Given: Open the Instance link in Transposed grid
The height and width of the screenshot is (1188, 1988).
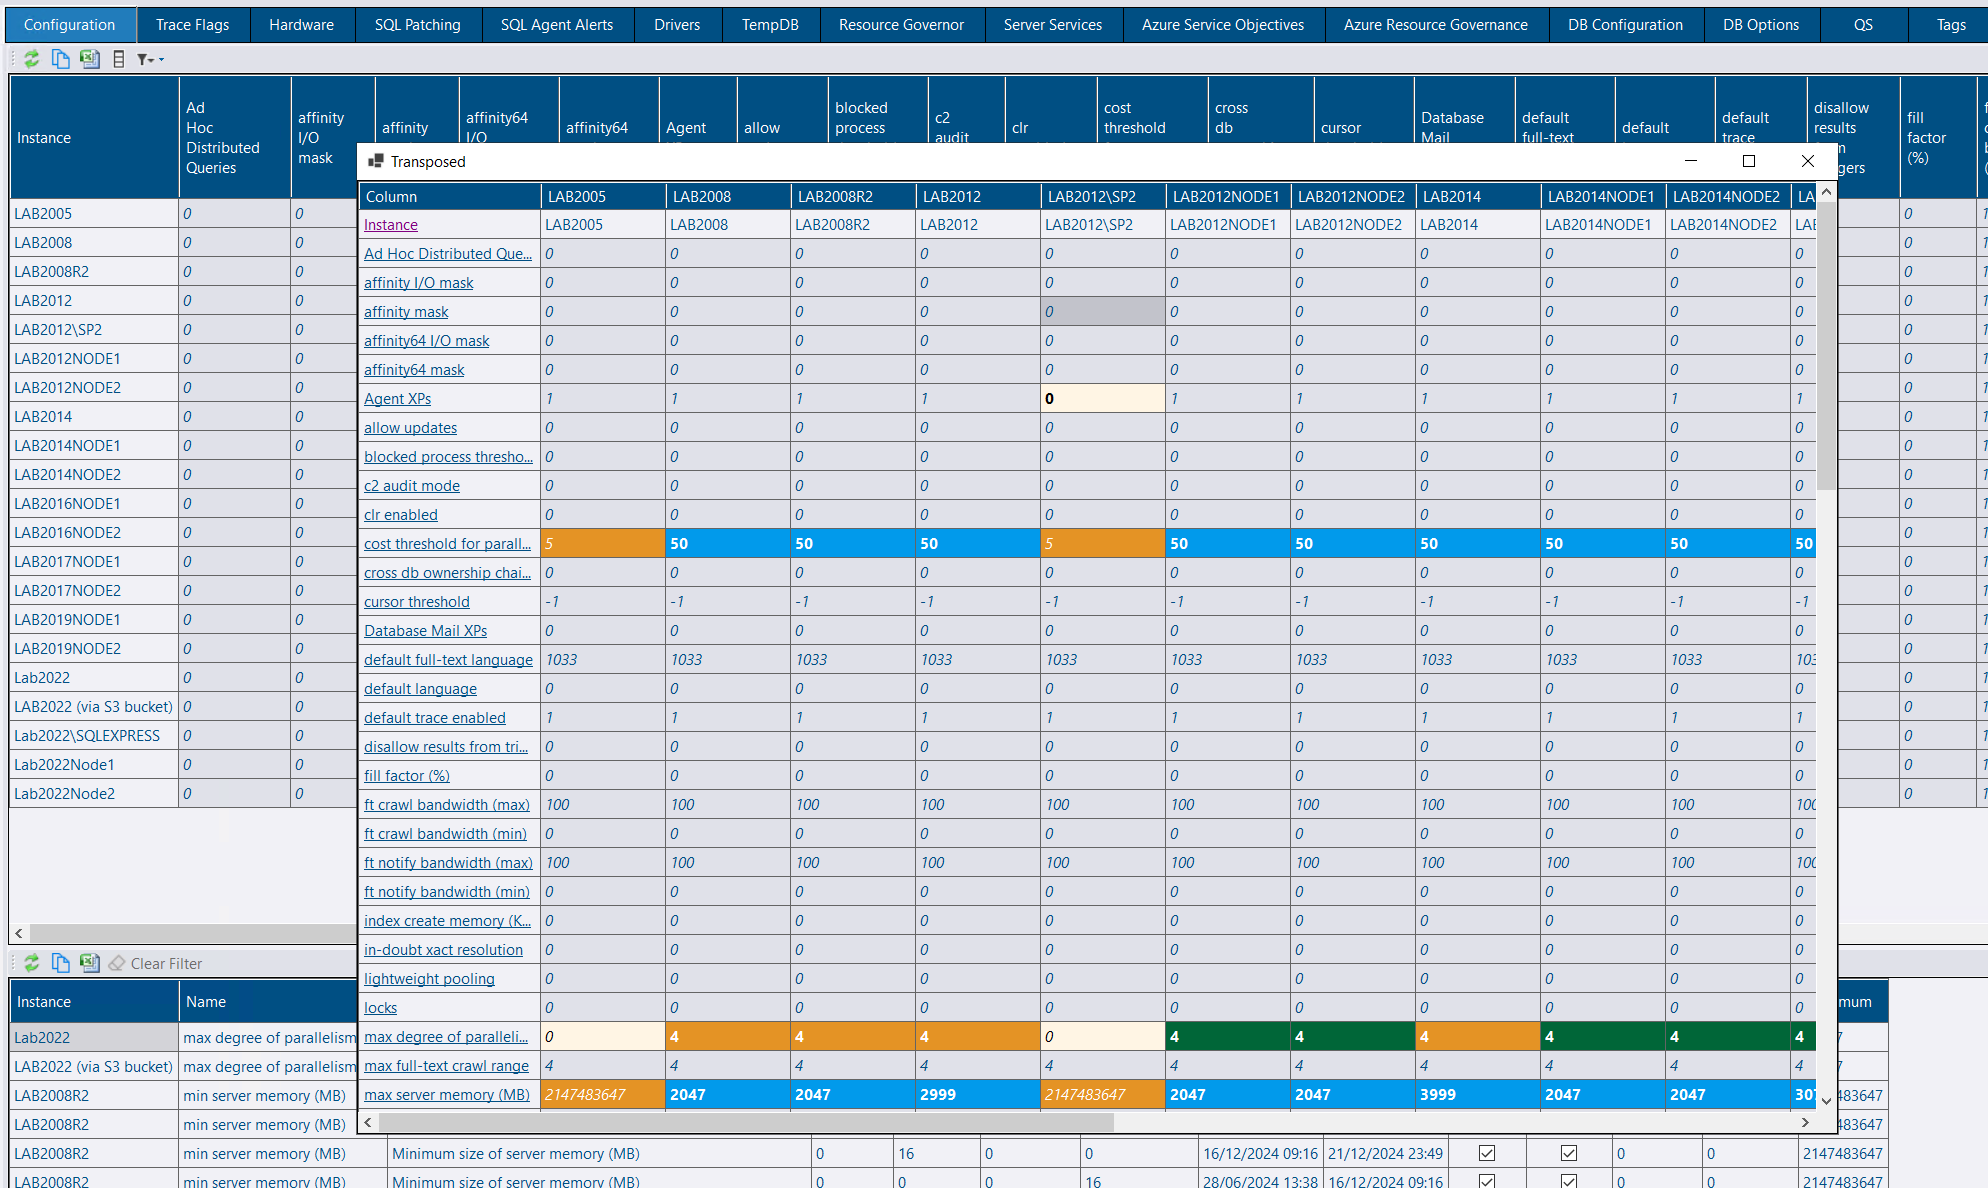Looking at the screenshot, I should 391,225.
